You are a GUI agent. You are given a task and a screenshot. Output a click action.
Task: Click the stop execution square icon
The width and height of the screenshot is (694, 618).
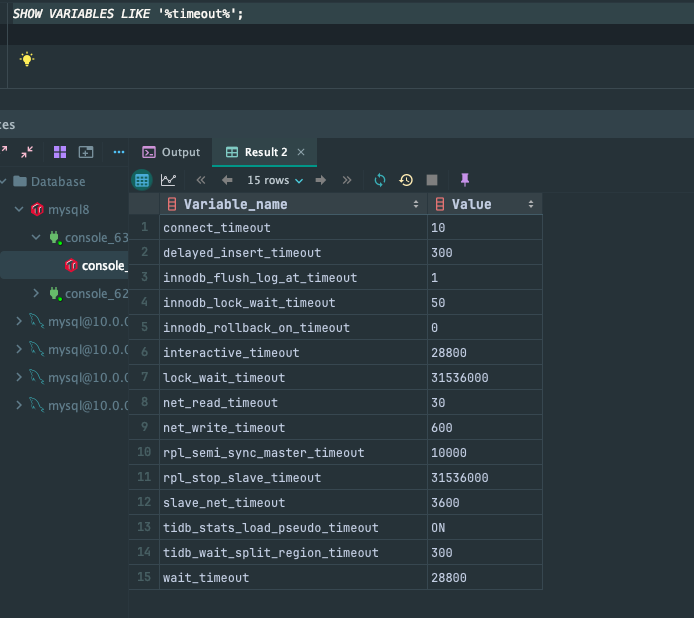click(x=432, y=180)
